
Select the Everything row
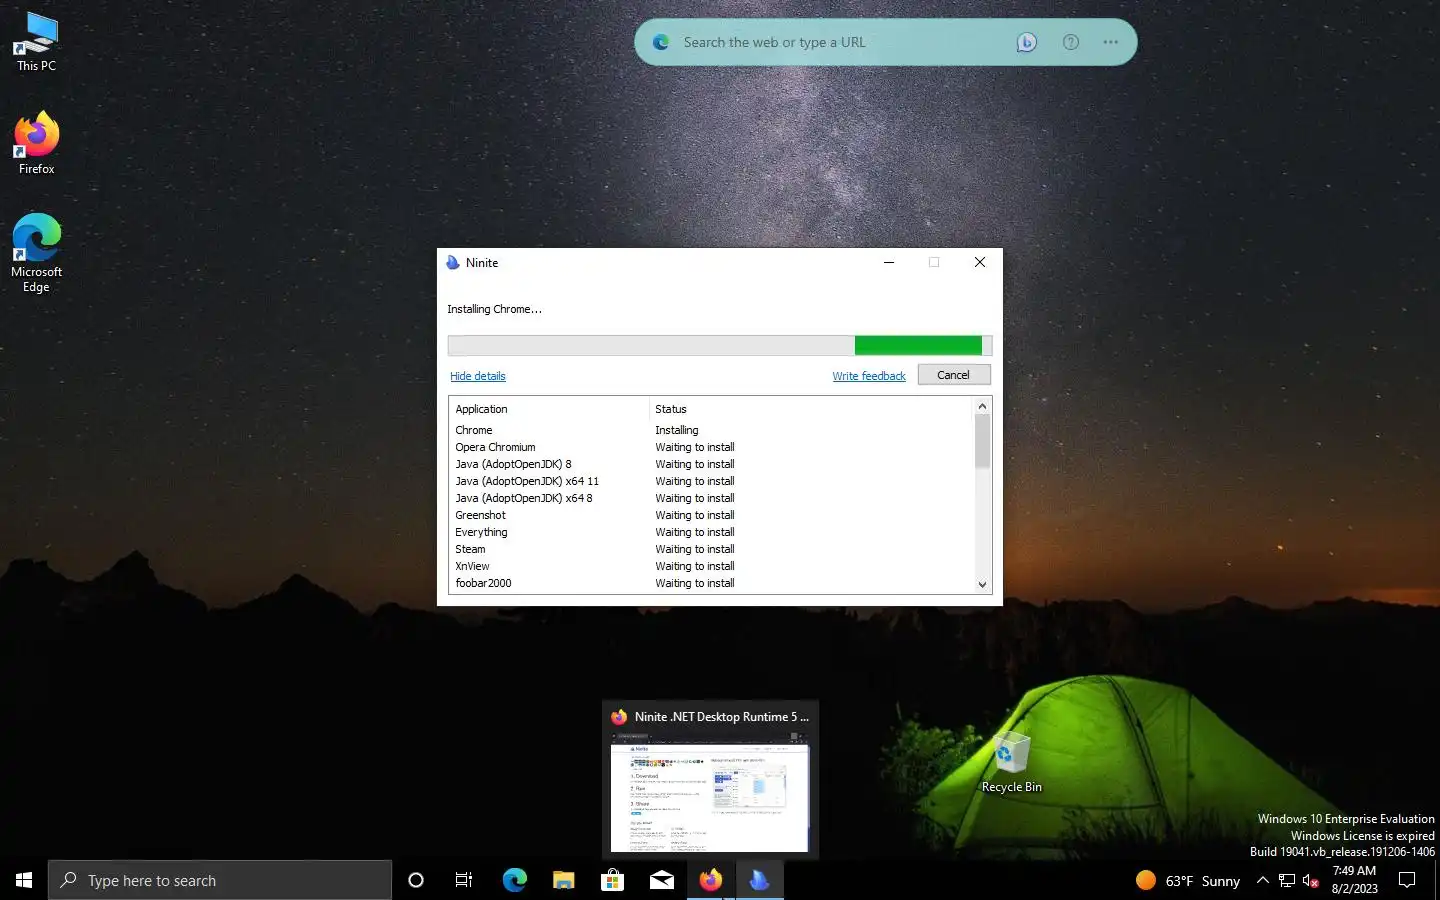tap(711, 532)
